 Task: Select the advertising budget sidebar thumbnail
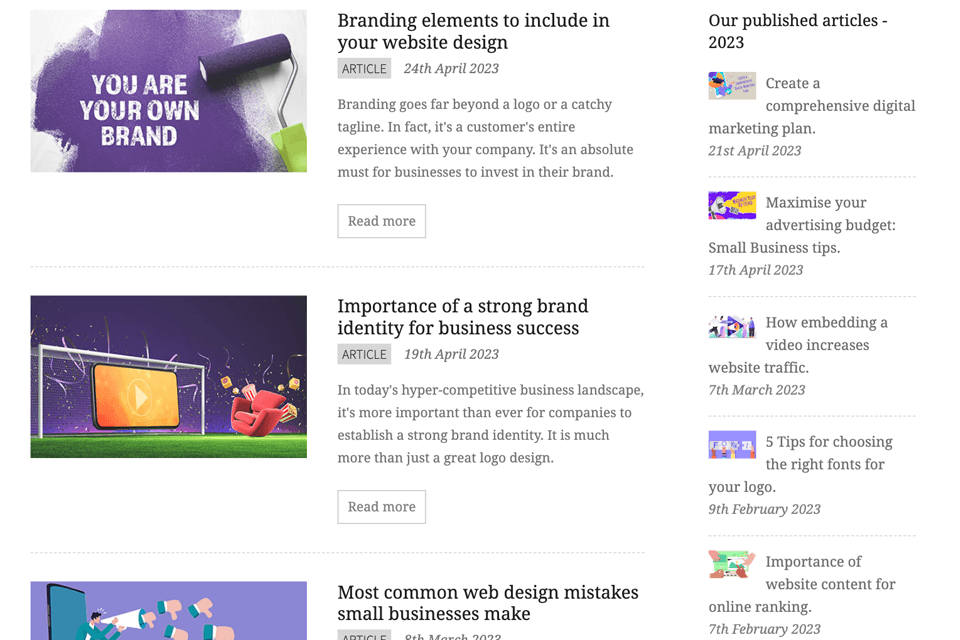[x=732, y=205]
